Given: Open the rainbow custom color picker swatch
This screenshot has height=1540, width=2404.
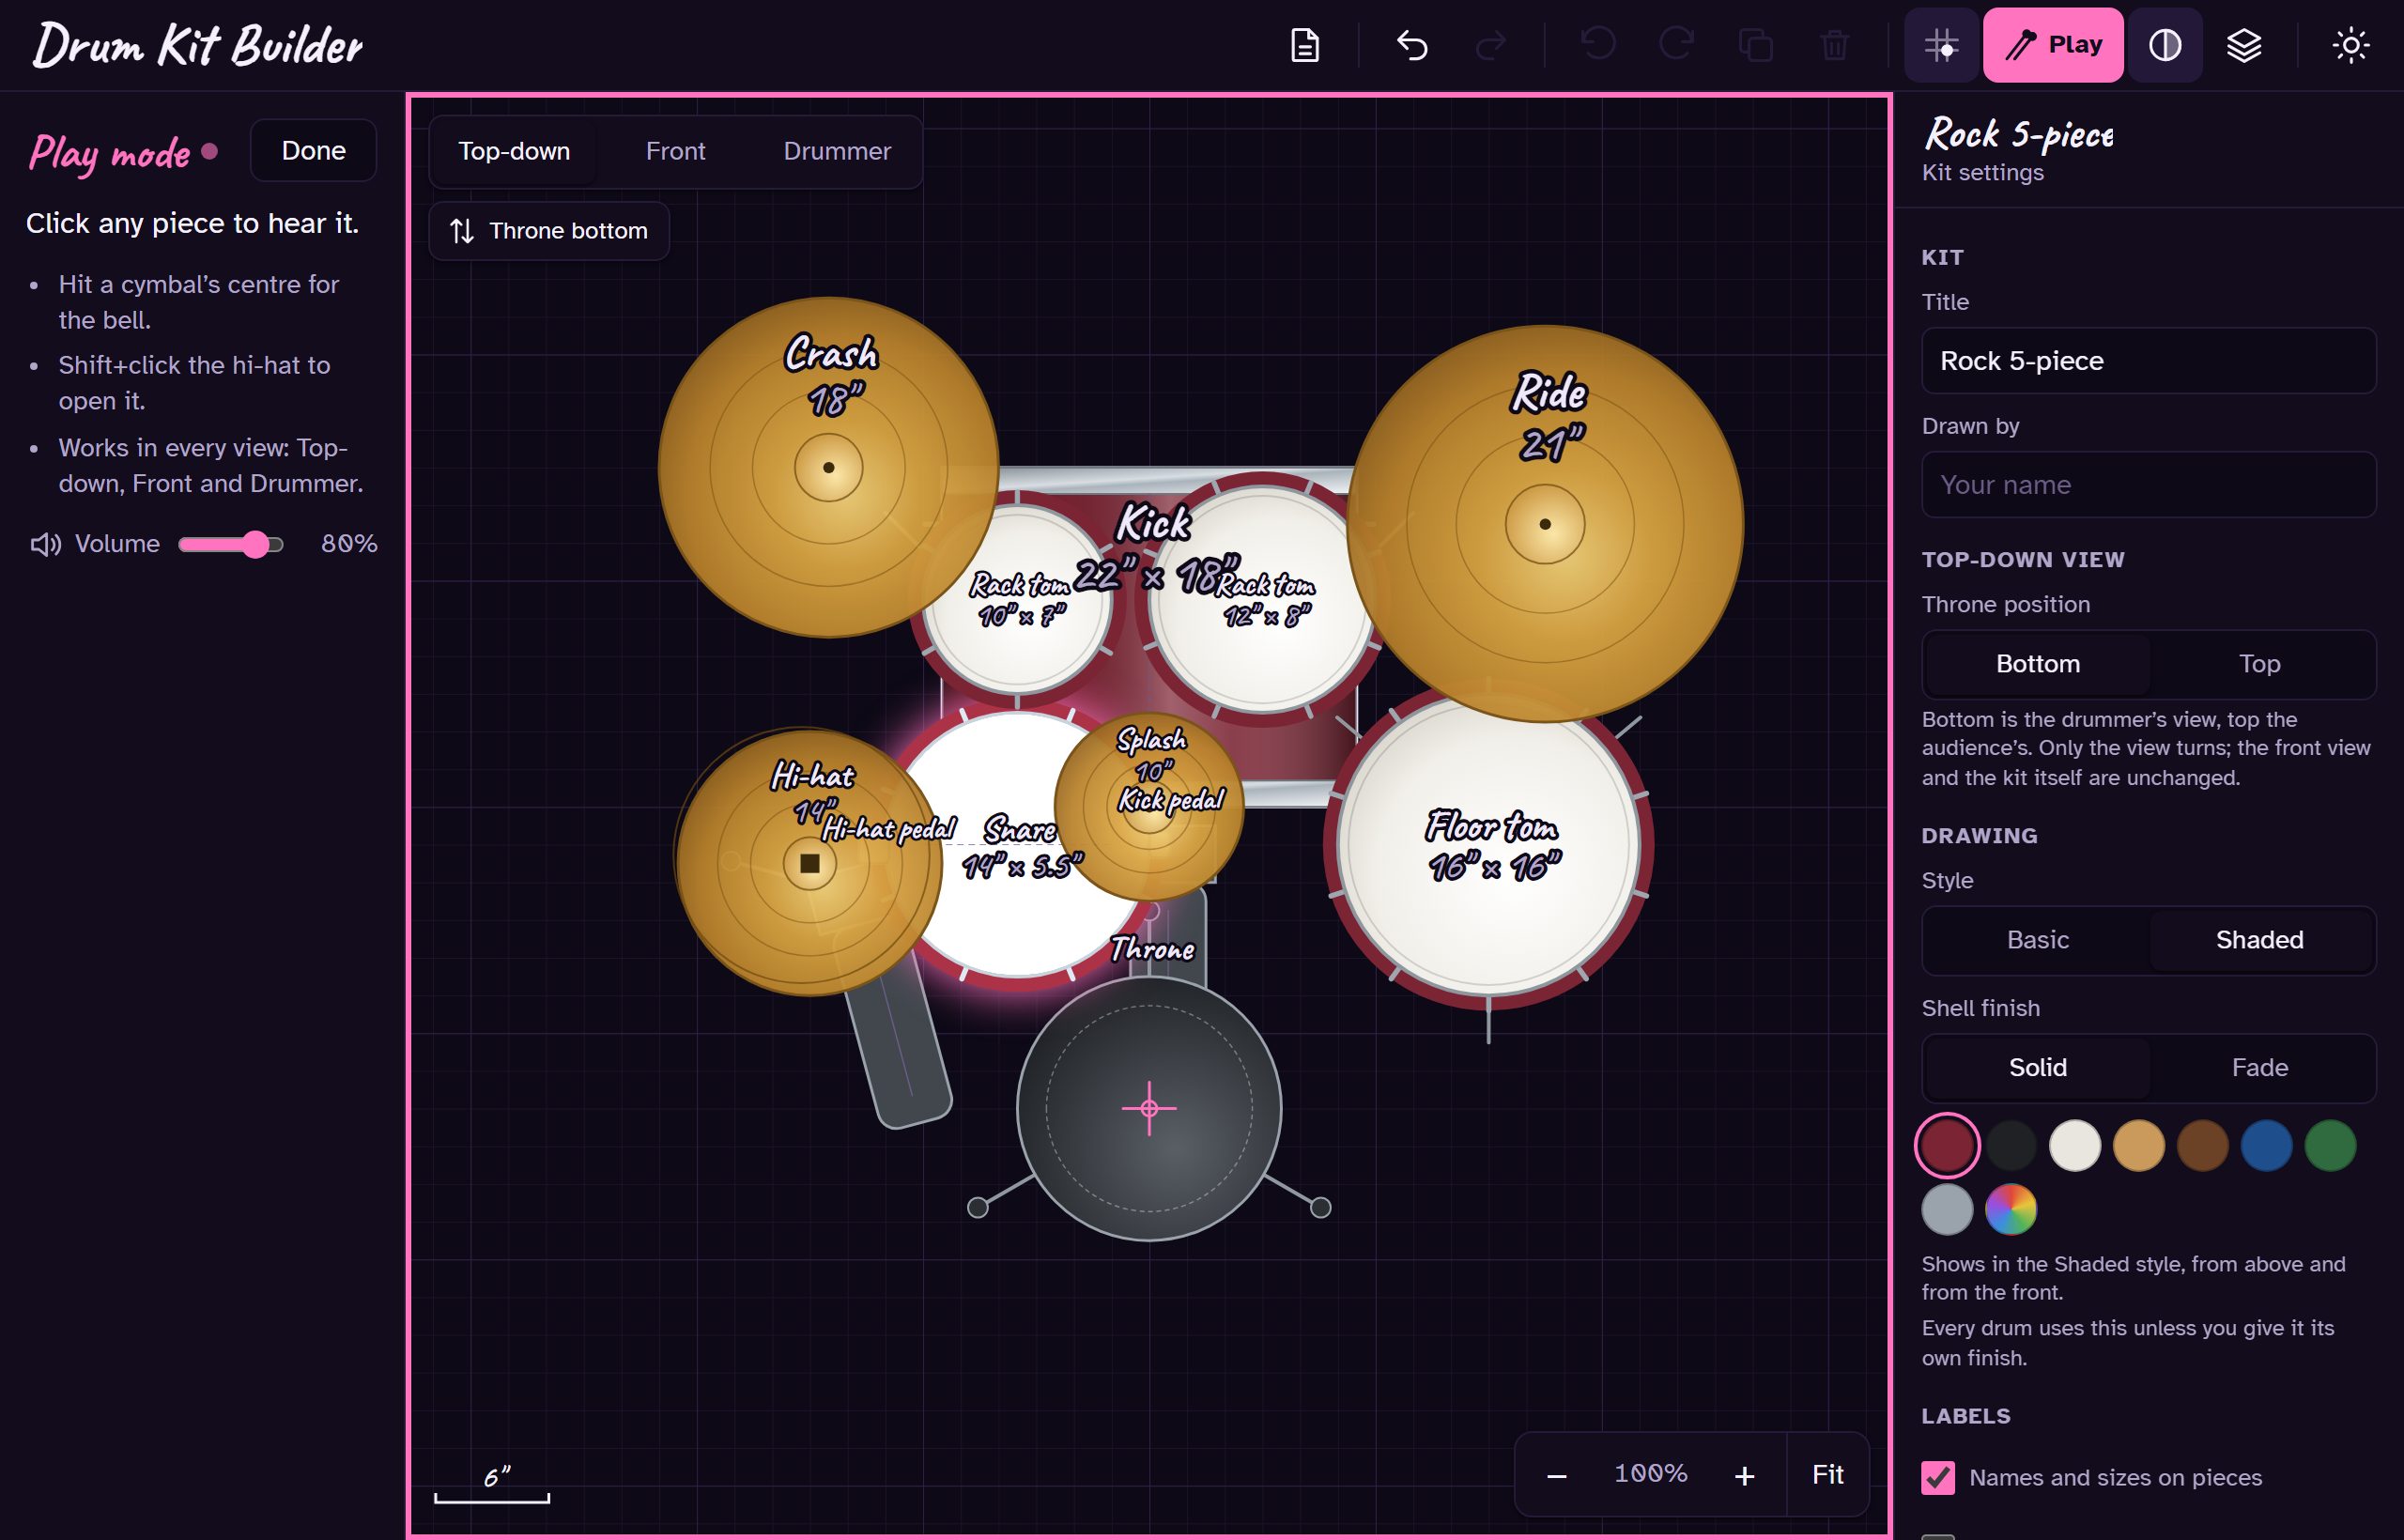Looking at the screenshot, I should click(x=2011, y=1210).
